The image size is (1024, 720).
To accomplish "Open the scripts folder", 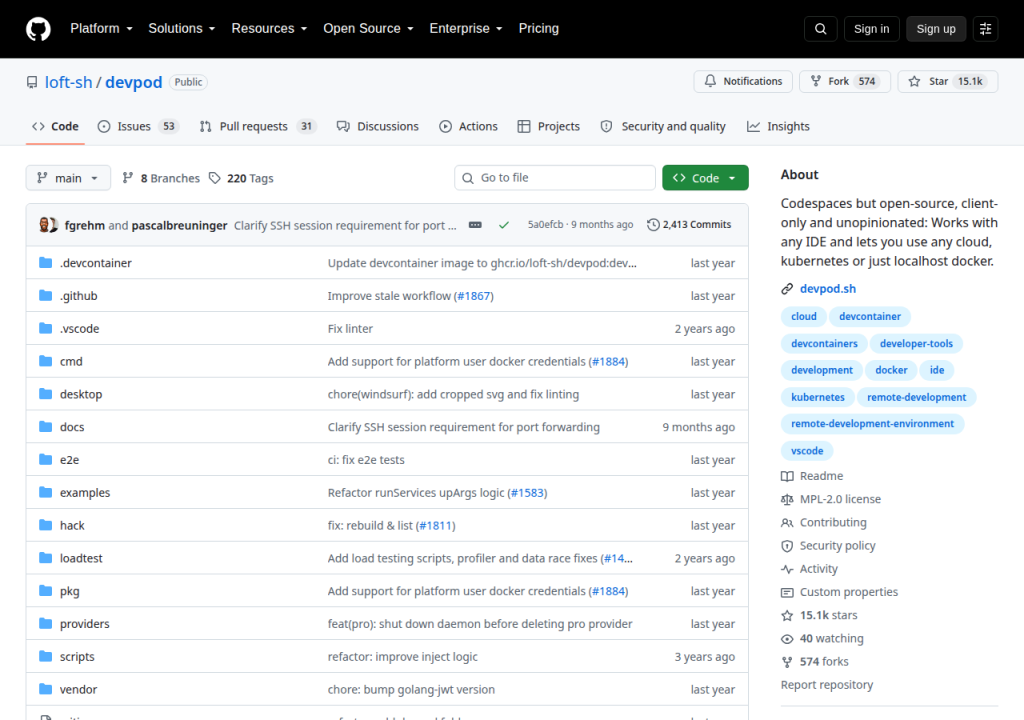I will pos(77,657).
